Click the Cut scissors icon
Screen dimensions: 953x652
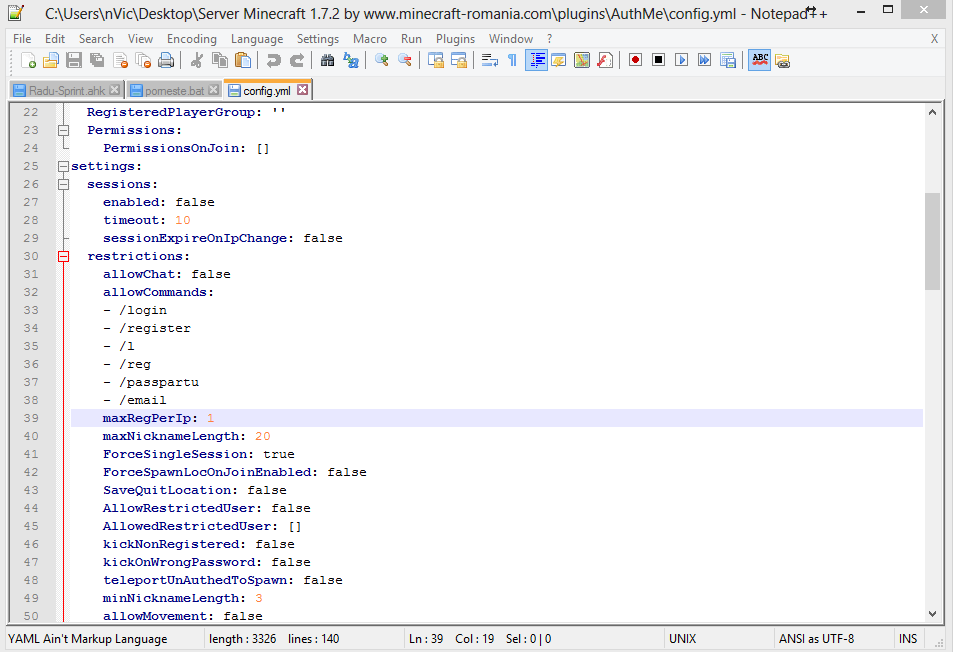point(196,60)
